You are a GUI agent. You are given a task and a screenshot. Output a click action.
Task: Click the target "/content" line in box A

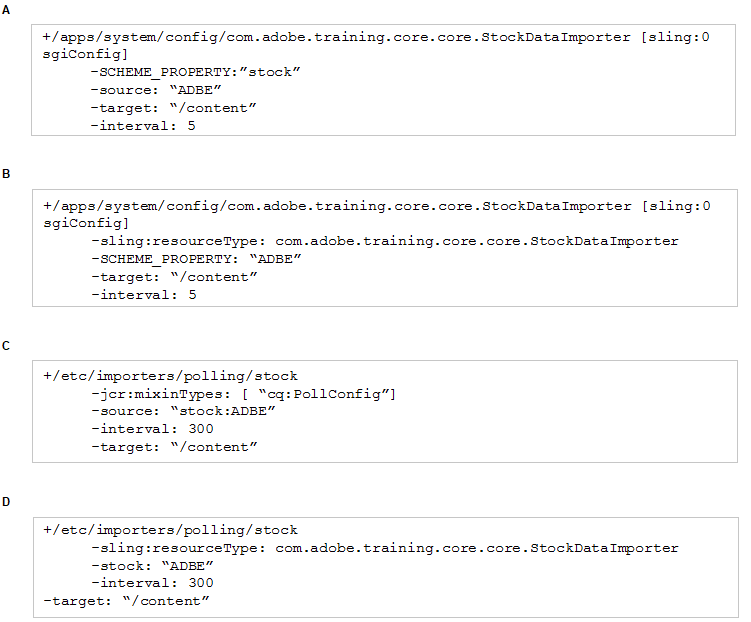click(173, 108)
